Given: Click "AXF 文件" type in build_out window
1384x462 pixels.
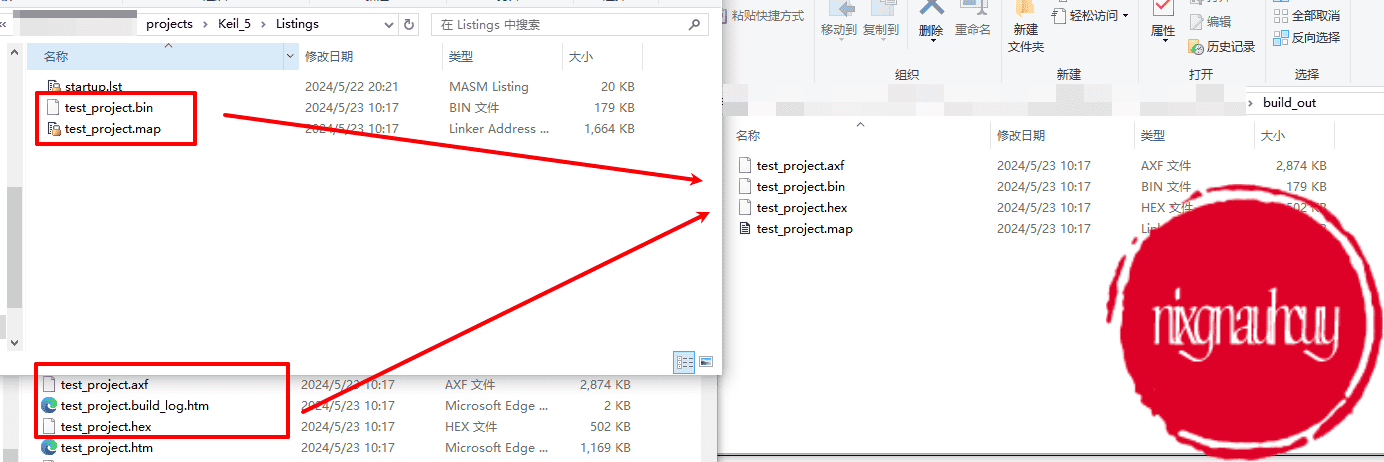Looking at the screenshot, I should [1166, 166].
